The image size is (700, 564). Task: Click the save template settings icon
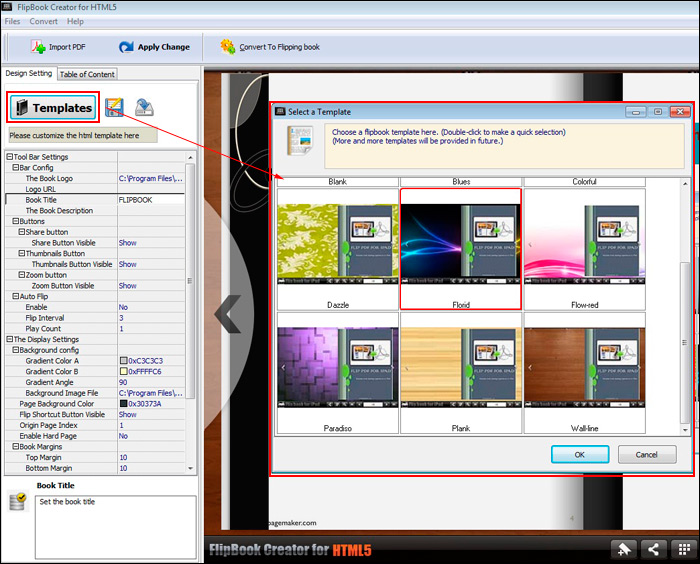[x=114, y=107]
